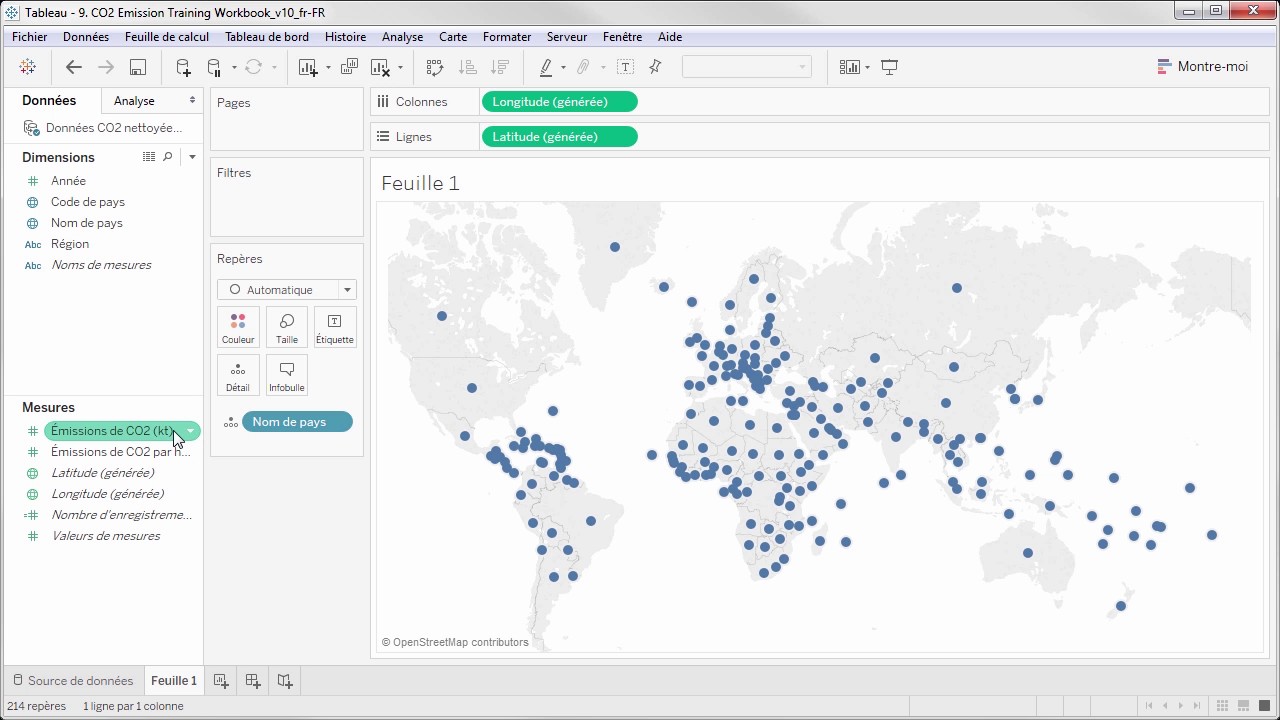
Task: Add a new dashboard tab
Action: pos(253,681)
